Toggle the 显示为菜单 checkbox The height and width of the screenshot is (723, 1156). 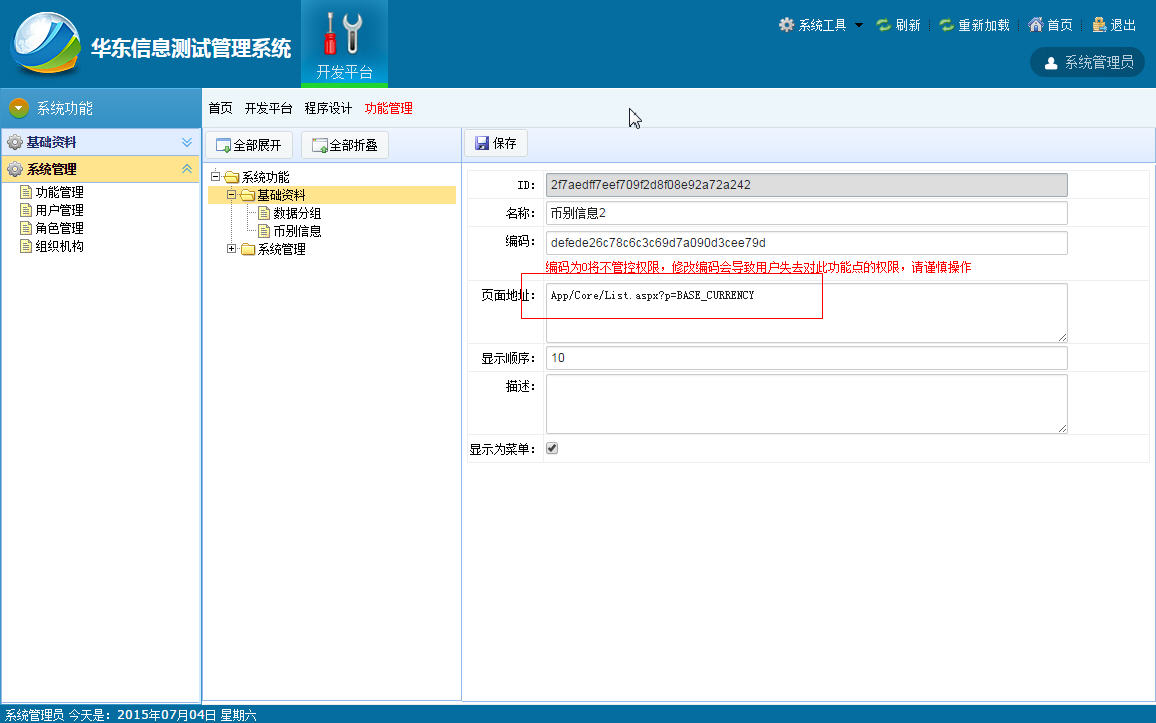(x=551, y=448)
